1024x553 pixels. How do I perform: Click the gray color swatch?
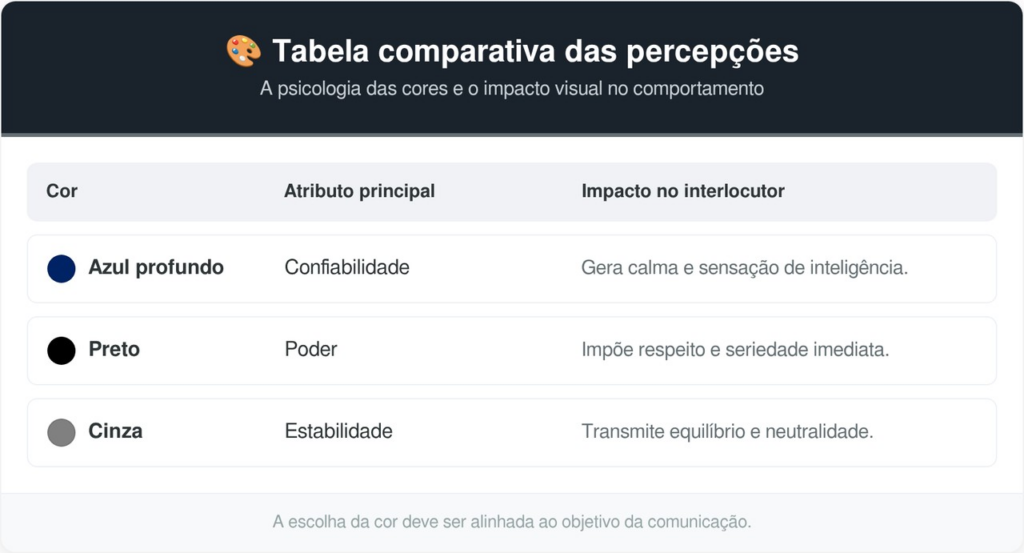coord(62,432)
